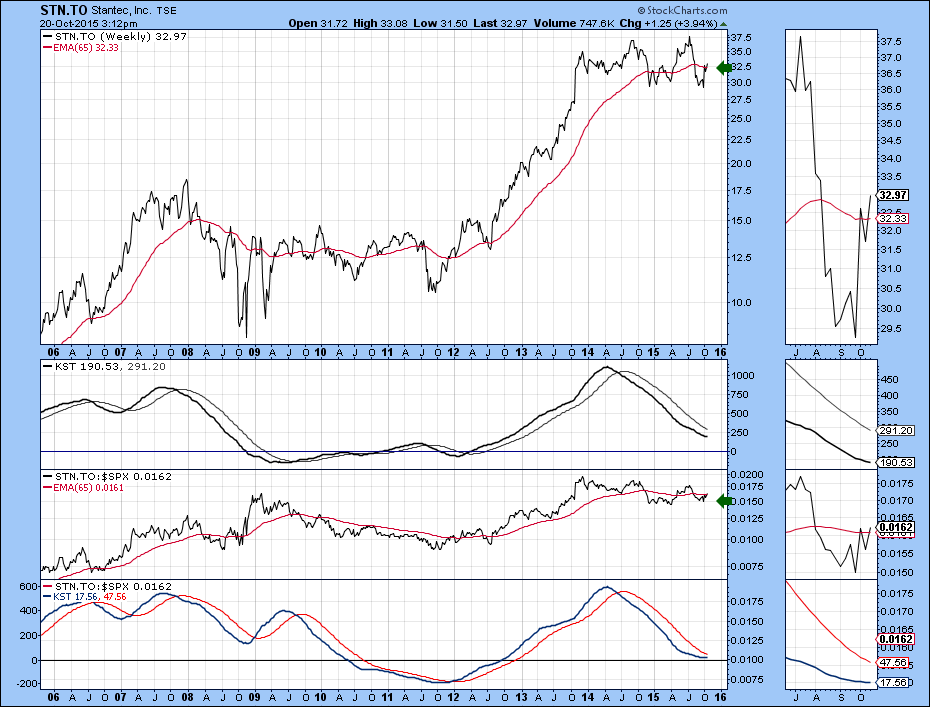This screenshot has height=707, width=930.
Task: Click the 0.0200 tick on relative strength axis
Action: 747,475
